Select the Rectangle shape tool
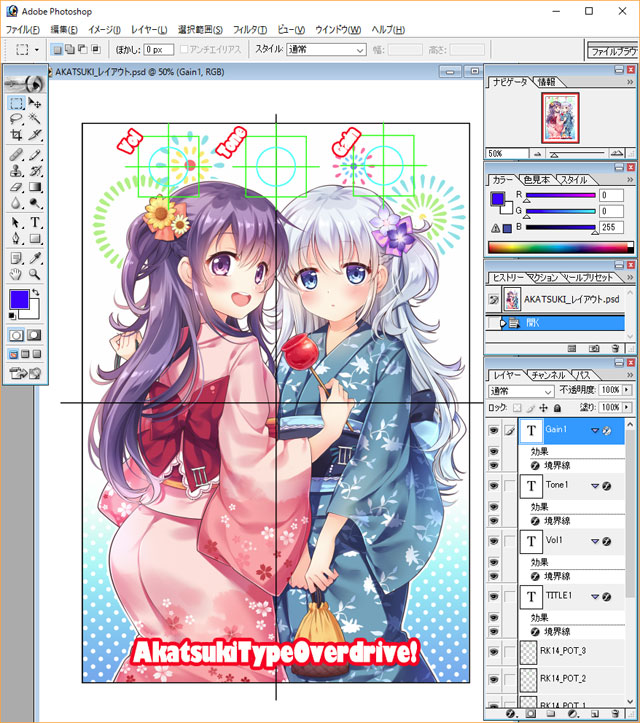Image resolution: width=640 pixels, height=723 pixels. point(35,239)
